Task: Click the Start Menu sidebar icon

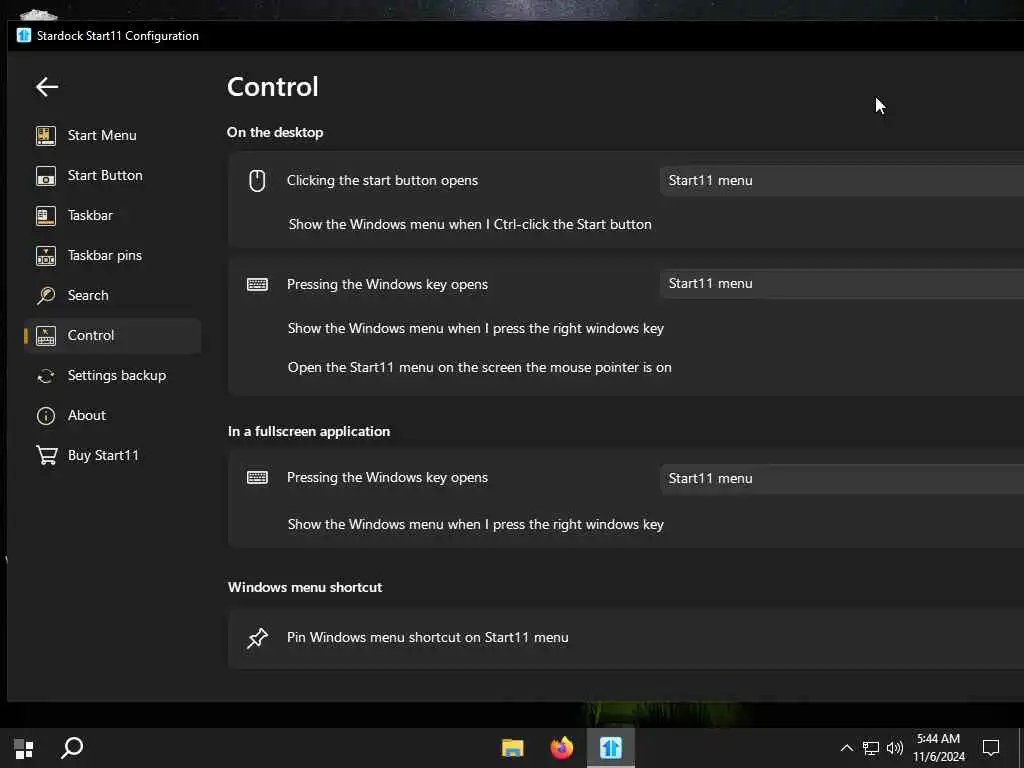Action: [46, 136]
